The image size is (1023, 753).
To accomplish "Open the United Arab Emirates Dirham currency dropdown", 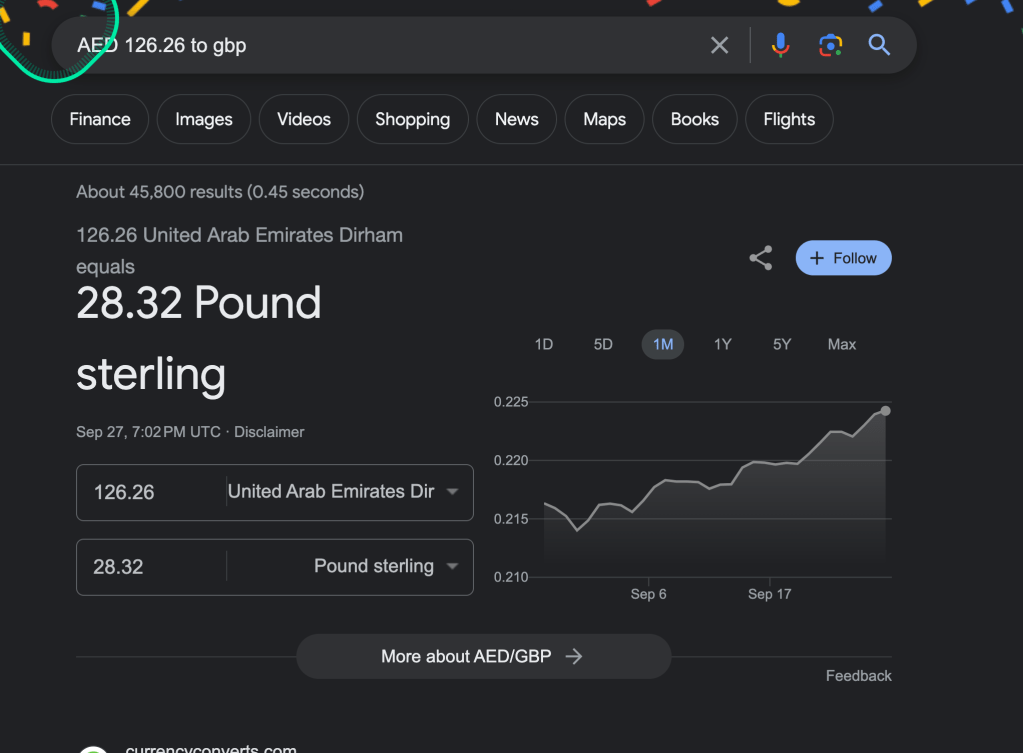I will tap(343, 491).
